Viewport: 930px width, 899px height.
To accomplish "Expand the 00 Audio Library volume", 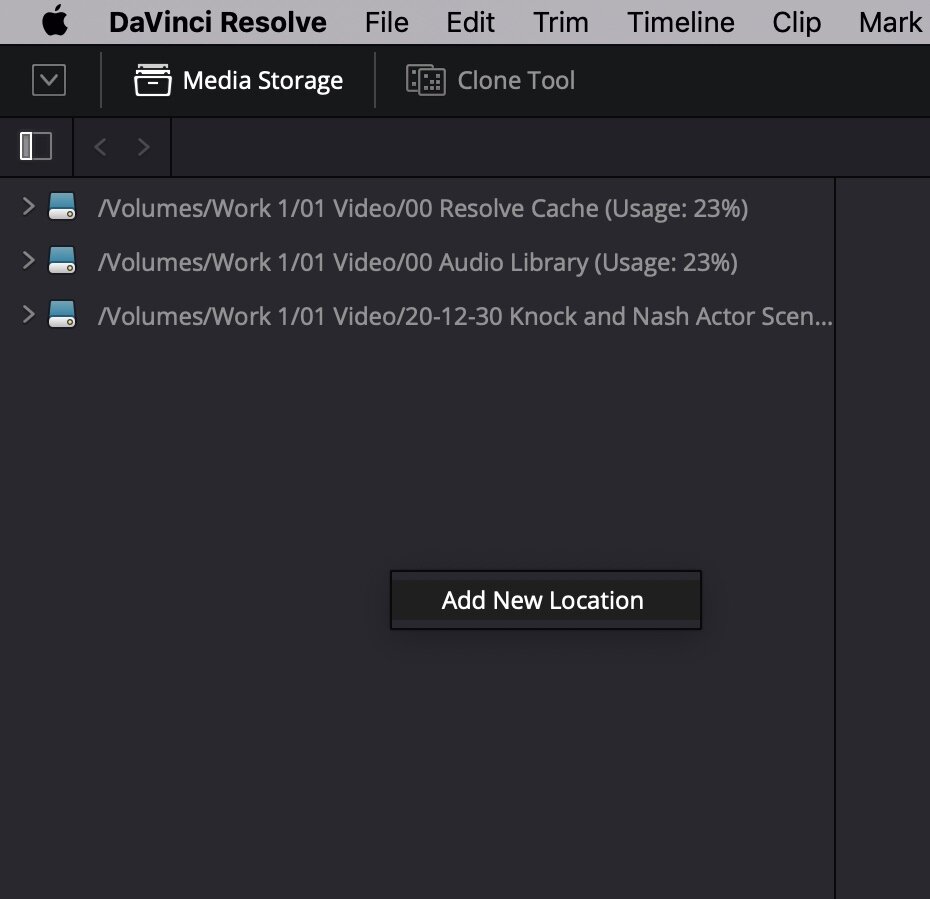I will pyautogui.click(x=28, y=260).
